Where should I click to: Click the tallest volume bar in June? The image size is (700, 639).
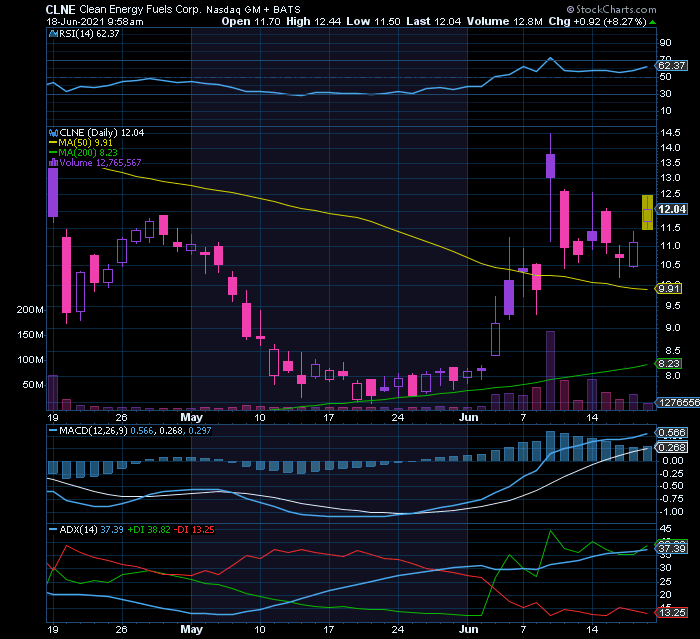click(x=550, y=370)
